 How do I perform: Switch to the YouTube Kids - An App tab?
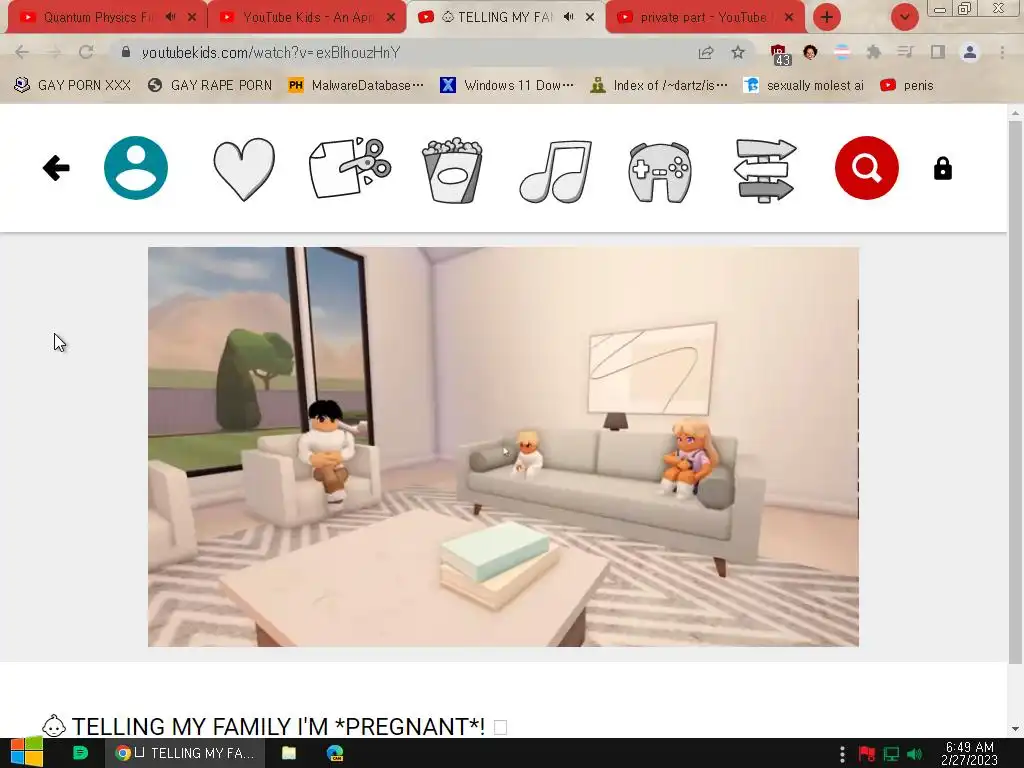[307, 17]
